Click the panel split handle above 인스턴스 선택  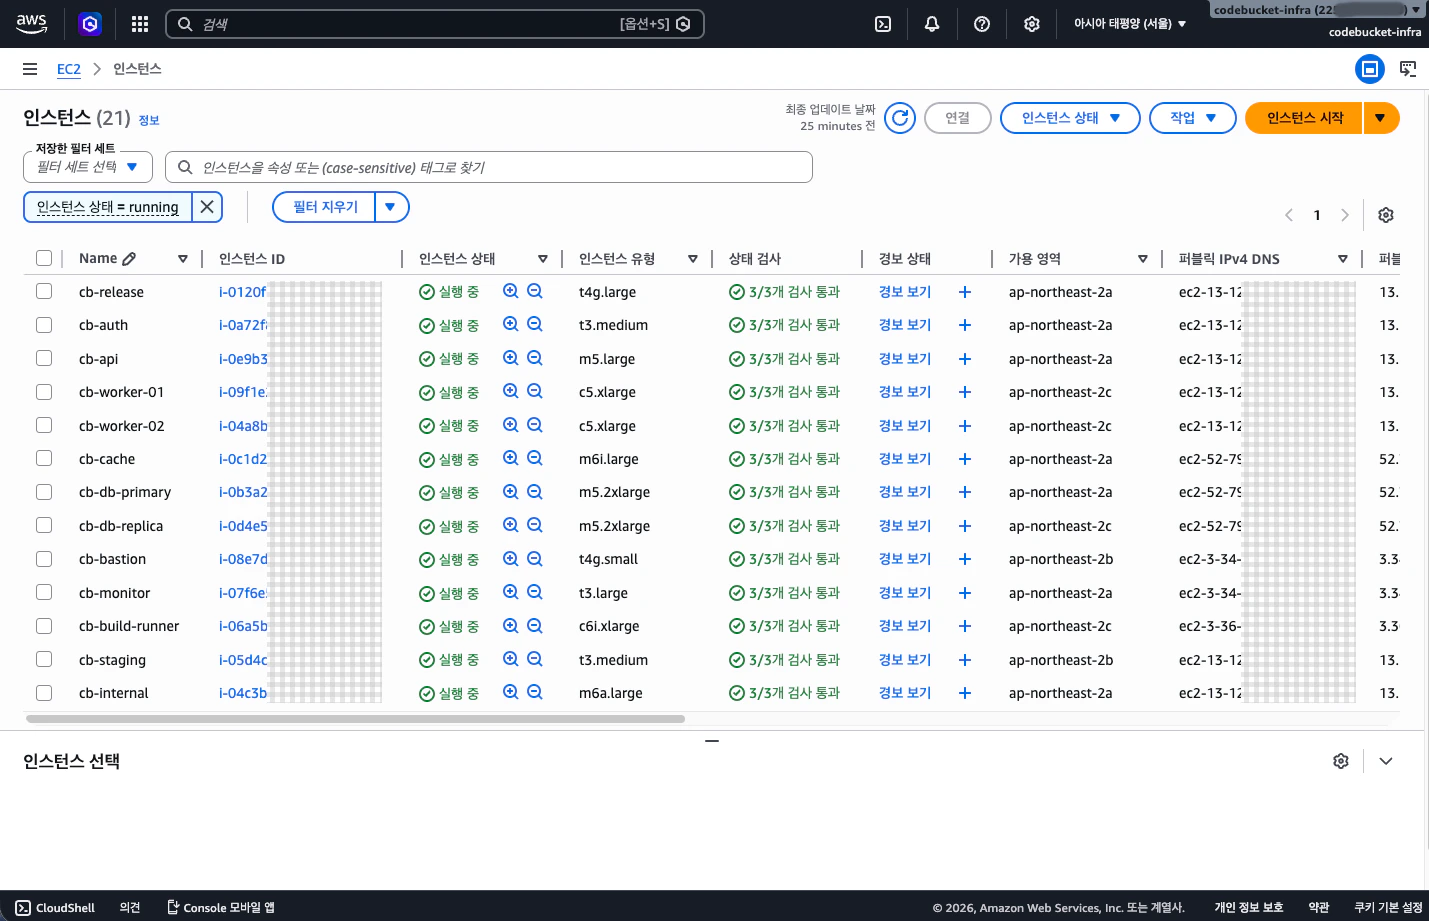(x=712, y=741)
